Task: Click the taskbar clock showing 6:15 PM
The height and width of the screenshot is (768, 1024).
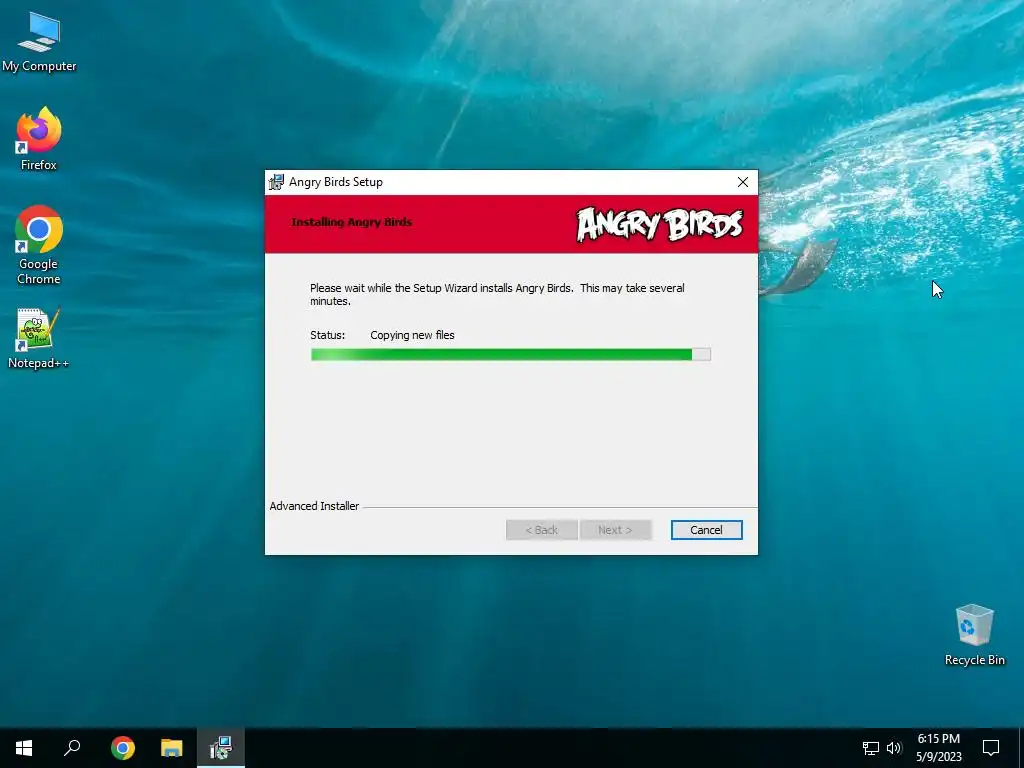Action: (938, 748)
